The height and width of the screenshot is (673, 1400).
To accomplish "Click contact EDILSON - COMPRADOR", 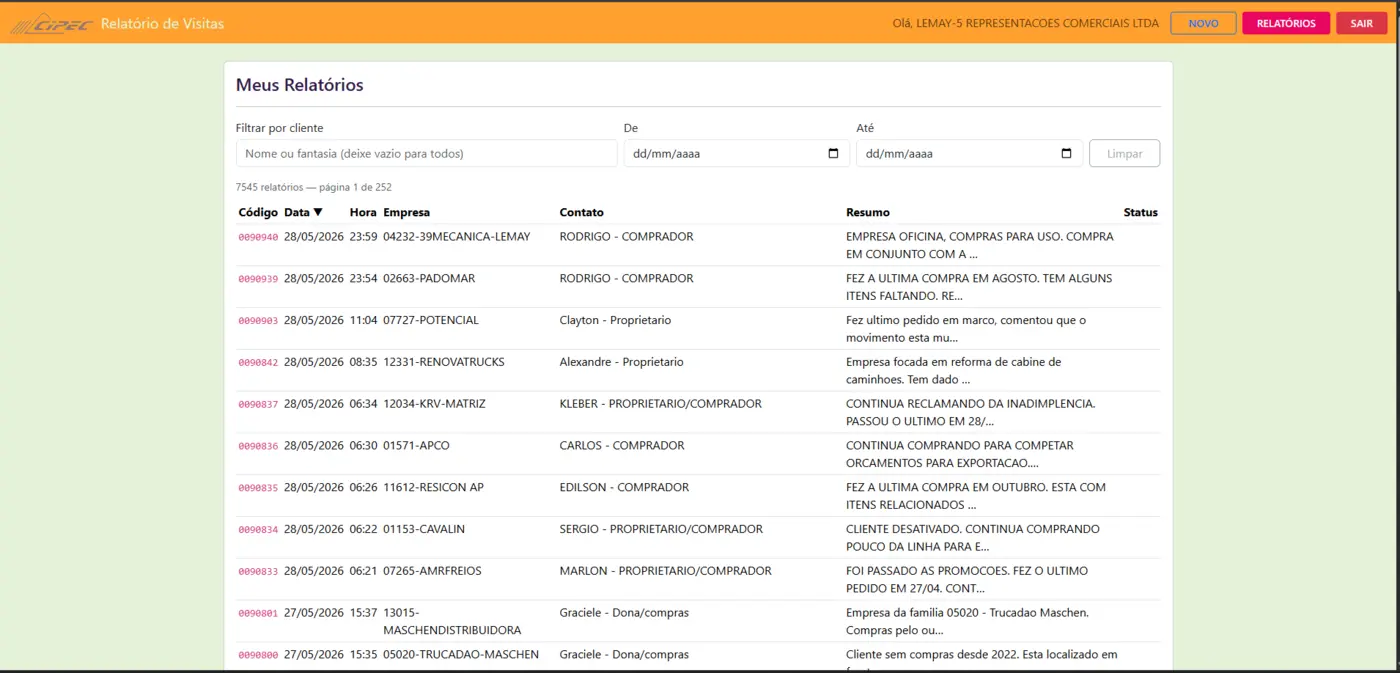I will pos(624,487).
